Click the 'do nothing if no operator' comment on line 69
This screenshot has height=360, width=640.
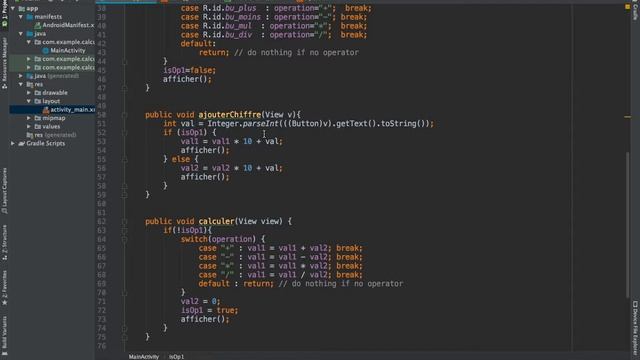point(341,284)
